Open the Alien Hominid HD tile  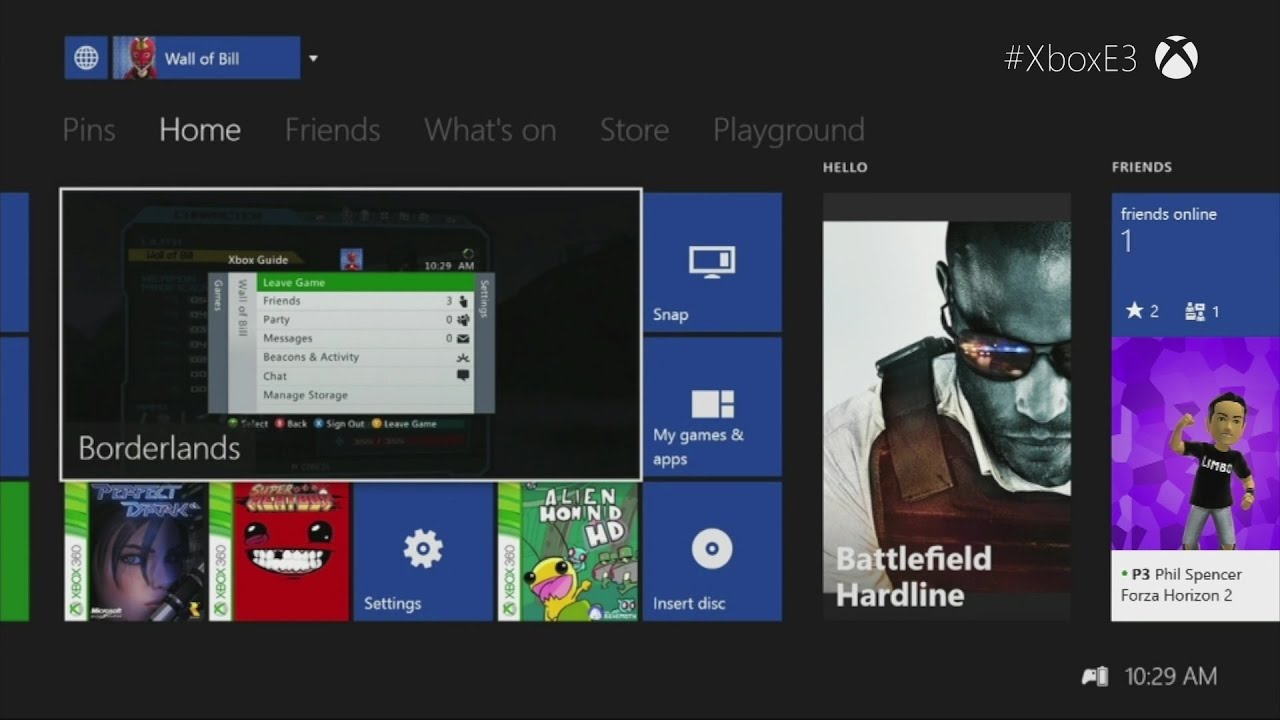point(568,552)
